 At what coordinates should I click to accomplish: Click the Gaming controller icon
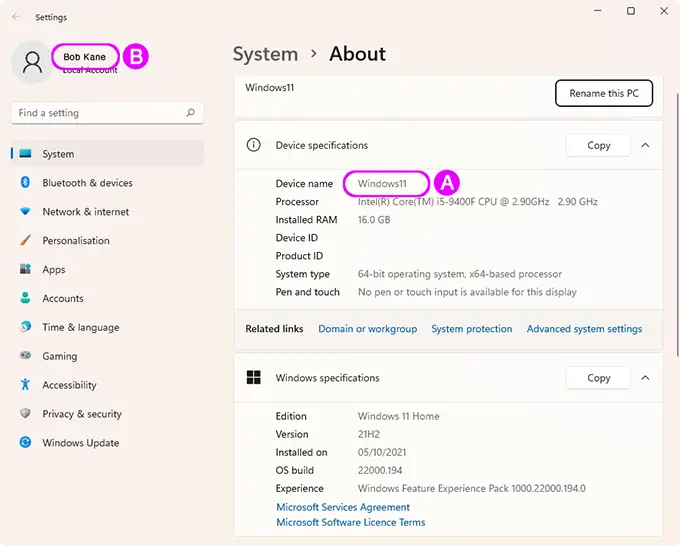pos(26,356)
